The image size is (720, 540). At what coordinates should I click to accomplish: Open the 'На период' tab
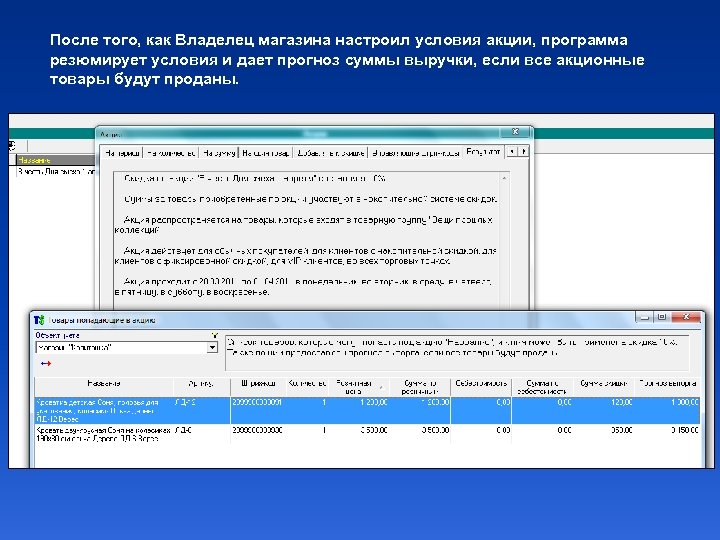(x=122, y=153)
